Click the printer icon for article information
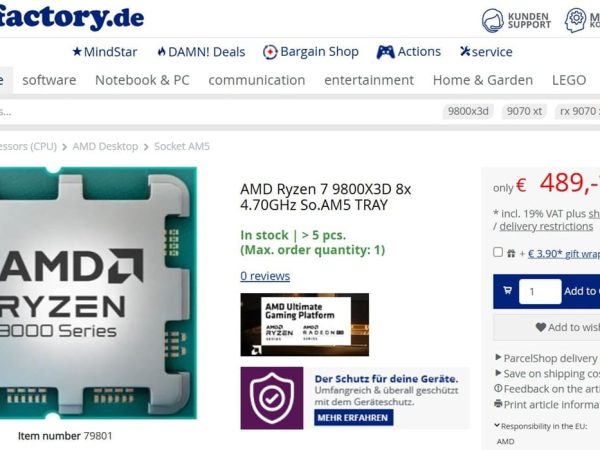Viewport: 600px width, 450px height. 498,403
